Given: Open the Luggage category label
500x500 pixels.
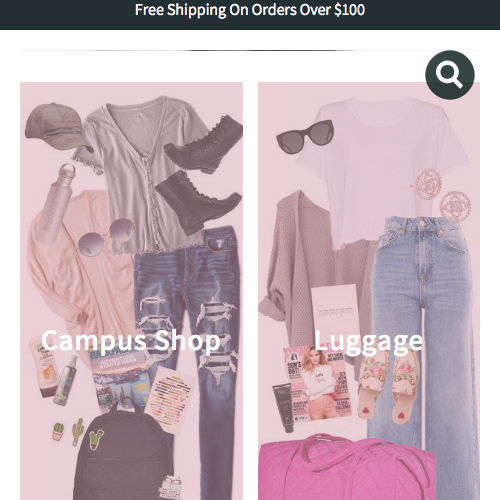Looking at the screenshot, I should (368, 341).
